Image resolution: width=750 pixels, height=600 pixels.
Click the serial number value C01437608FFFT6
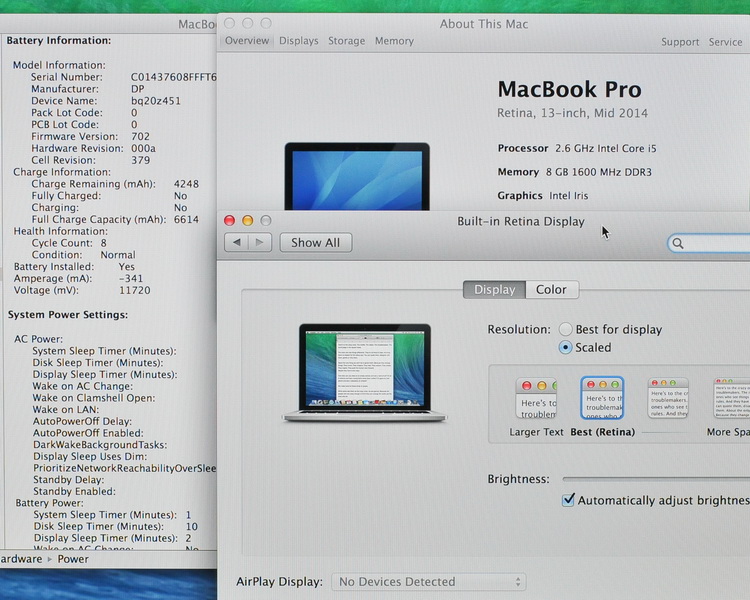coord(174,77)
